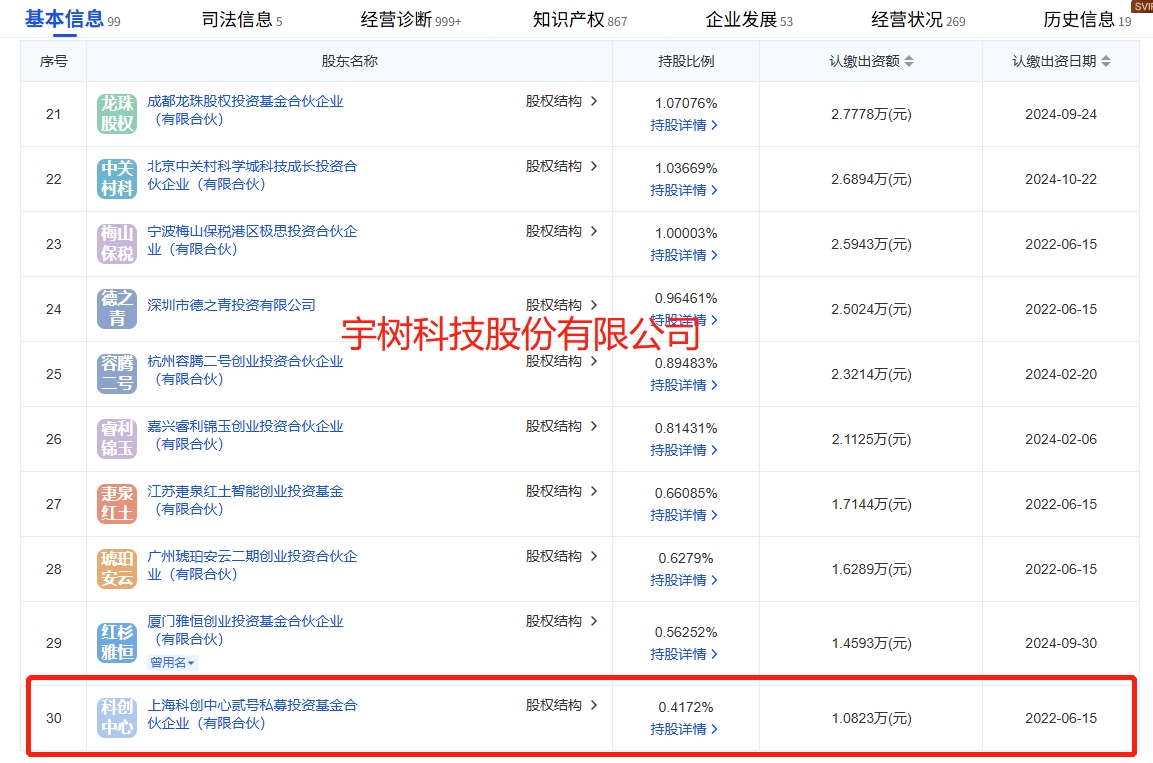Click the 德之青 shareholder logo

(x=117, y=309)
